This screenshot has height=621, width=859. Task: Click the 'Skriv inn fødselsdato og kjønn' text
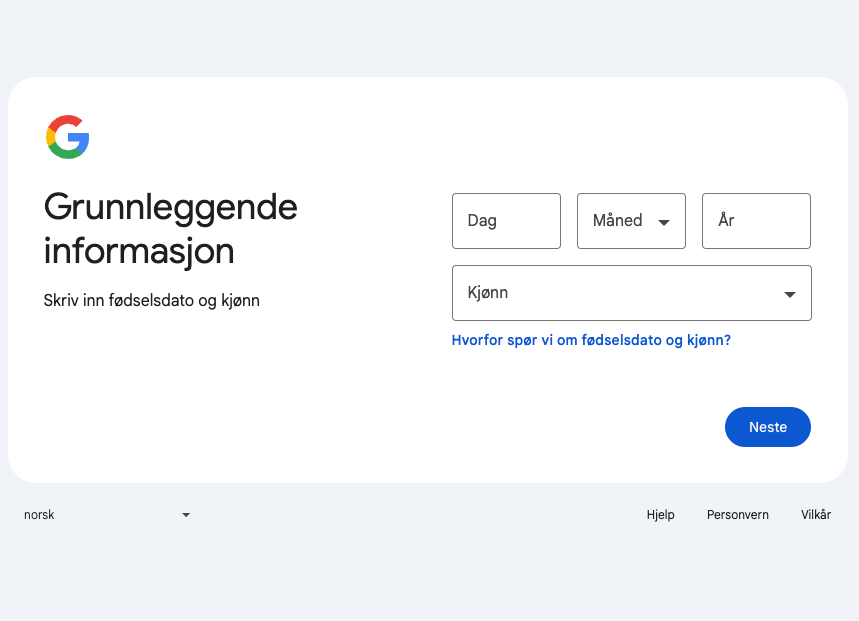tap(152, 300)
